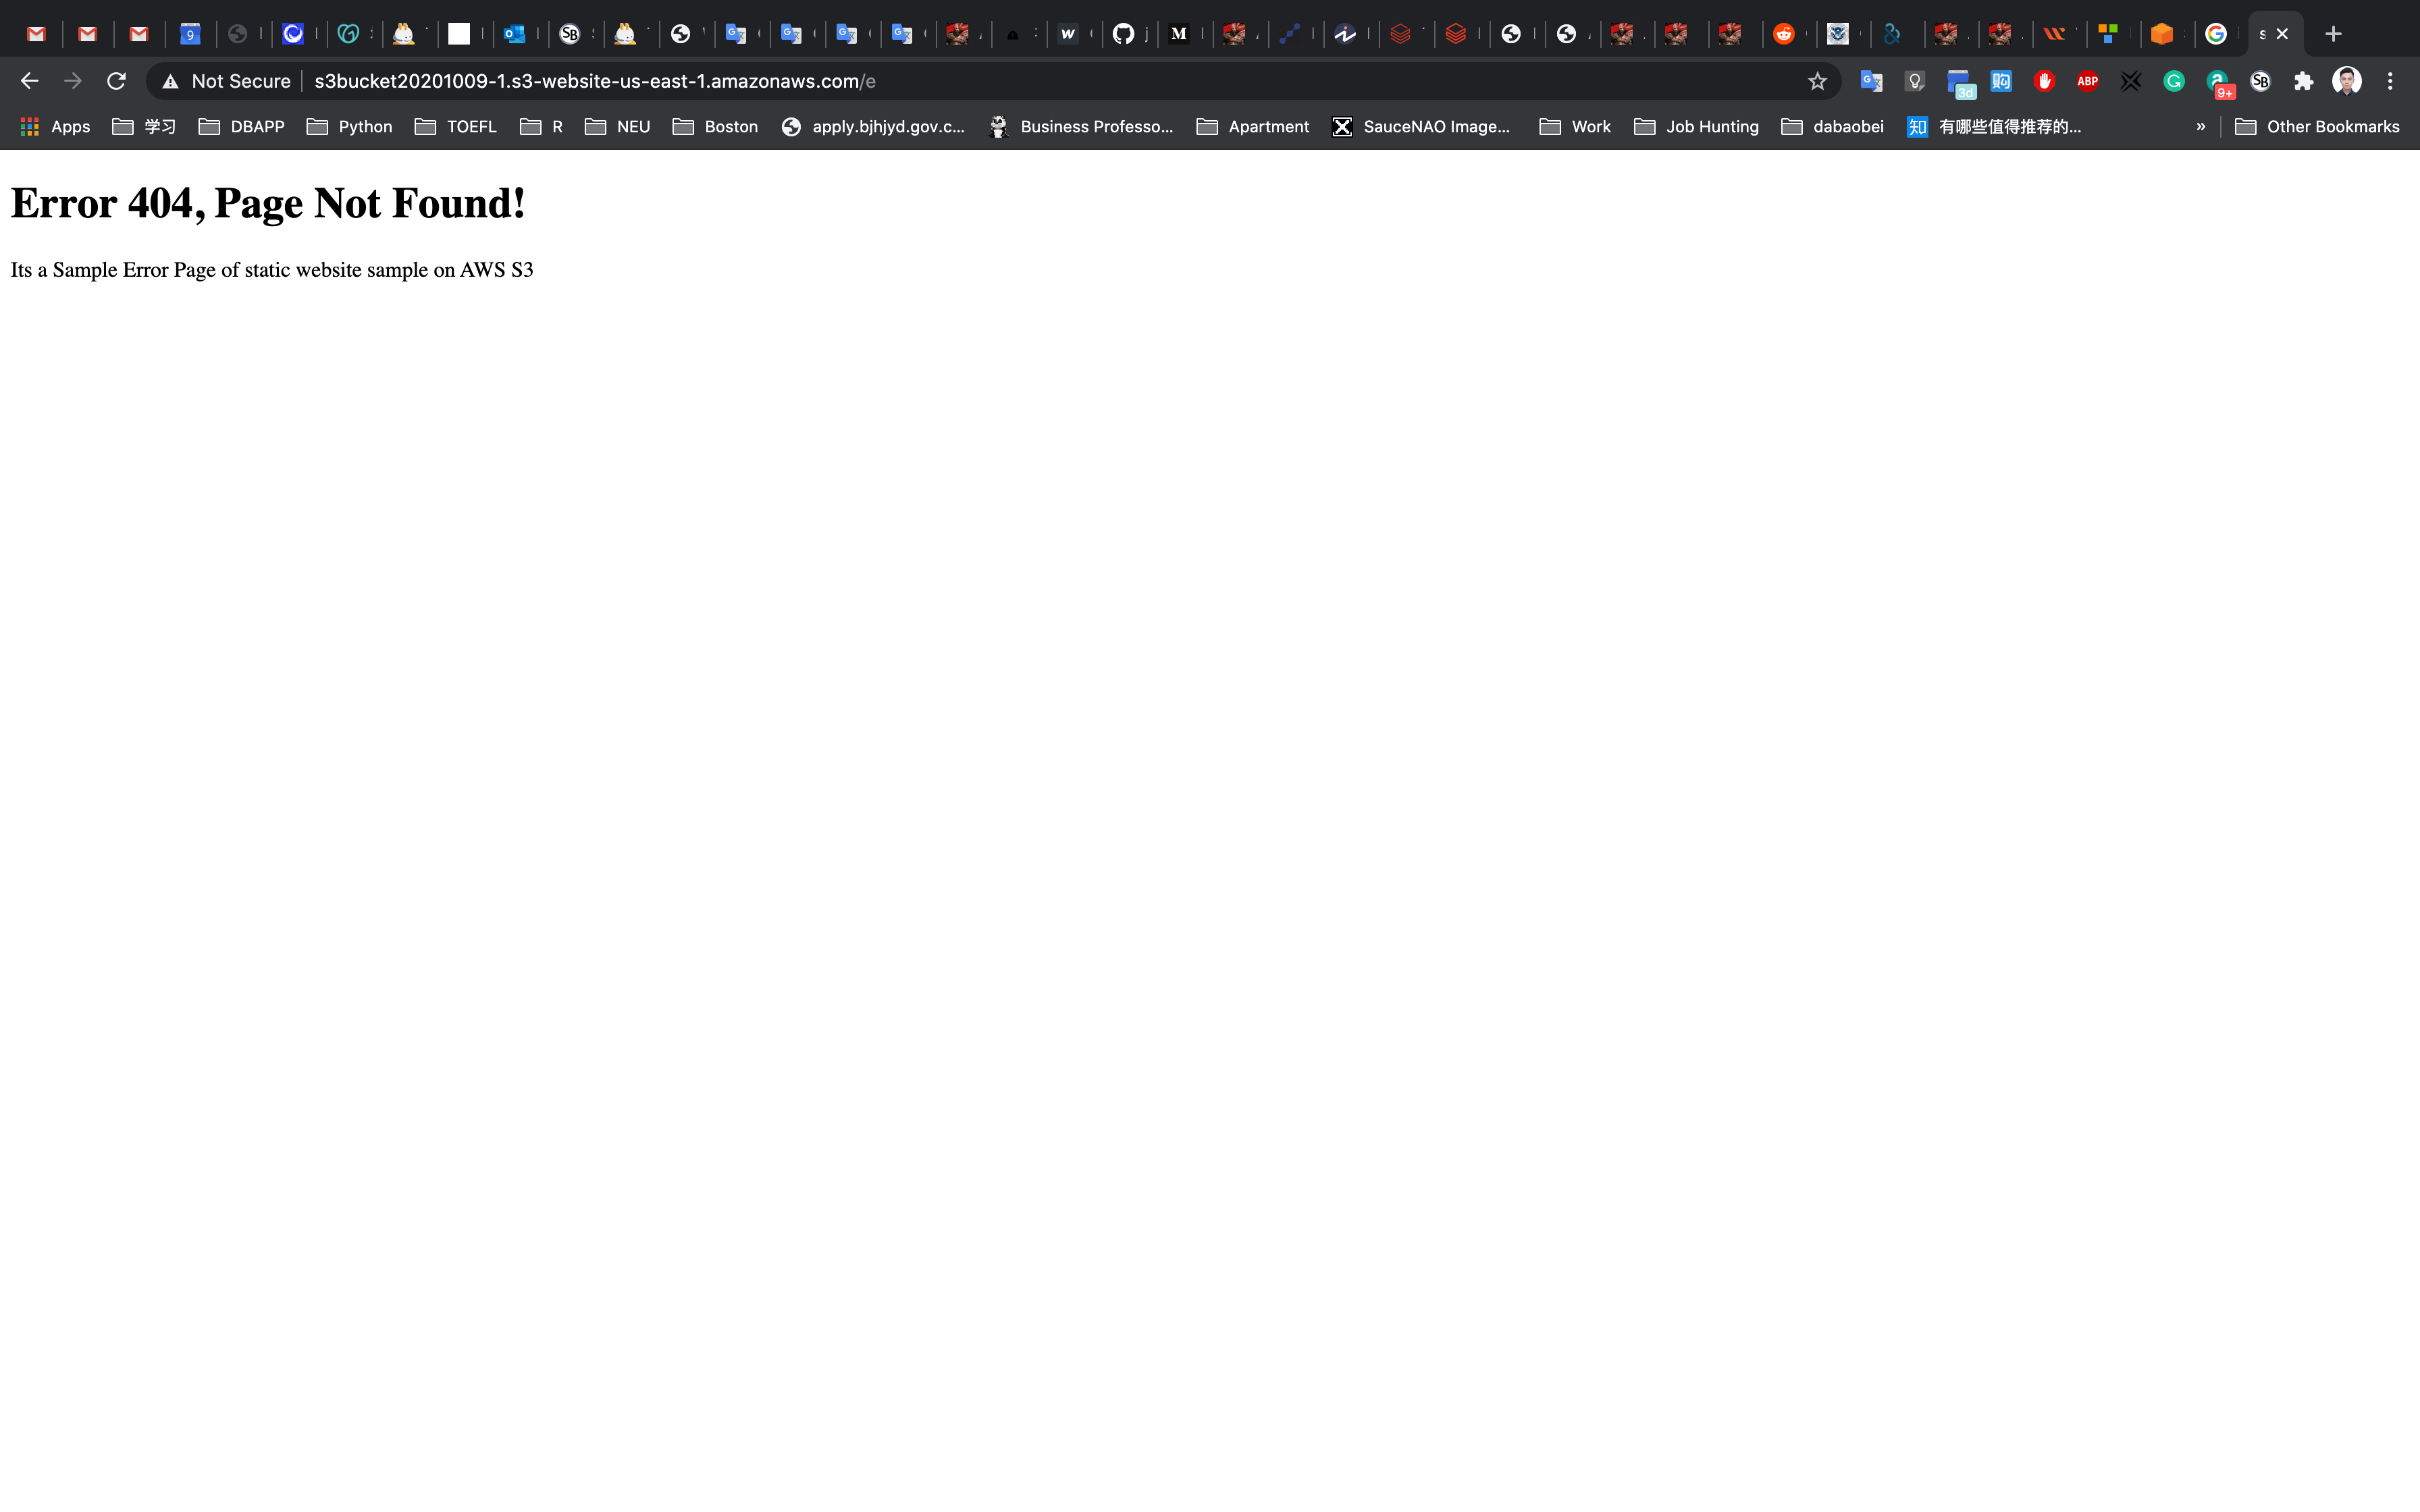Open the Google Keep lightbulb extension
The image size is (2420, 1512).
coord(1914,81)
